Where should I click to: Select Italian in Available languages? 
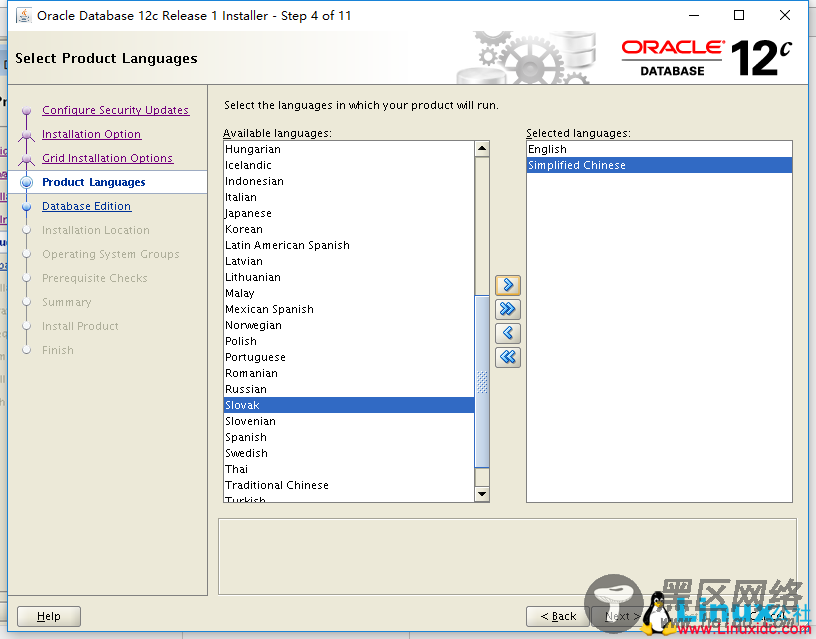(x=349, y=197)
